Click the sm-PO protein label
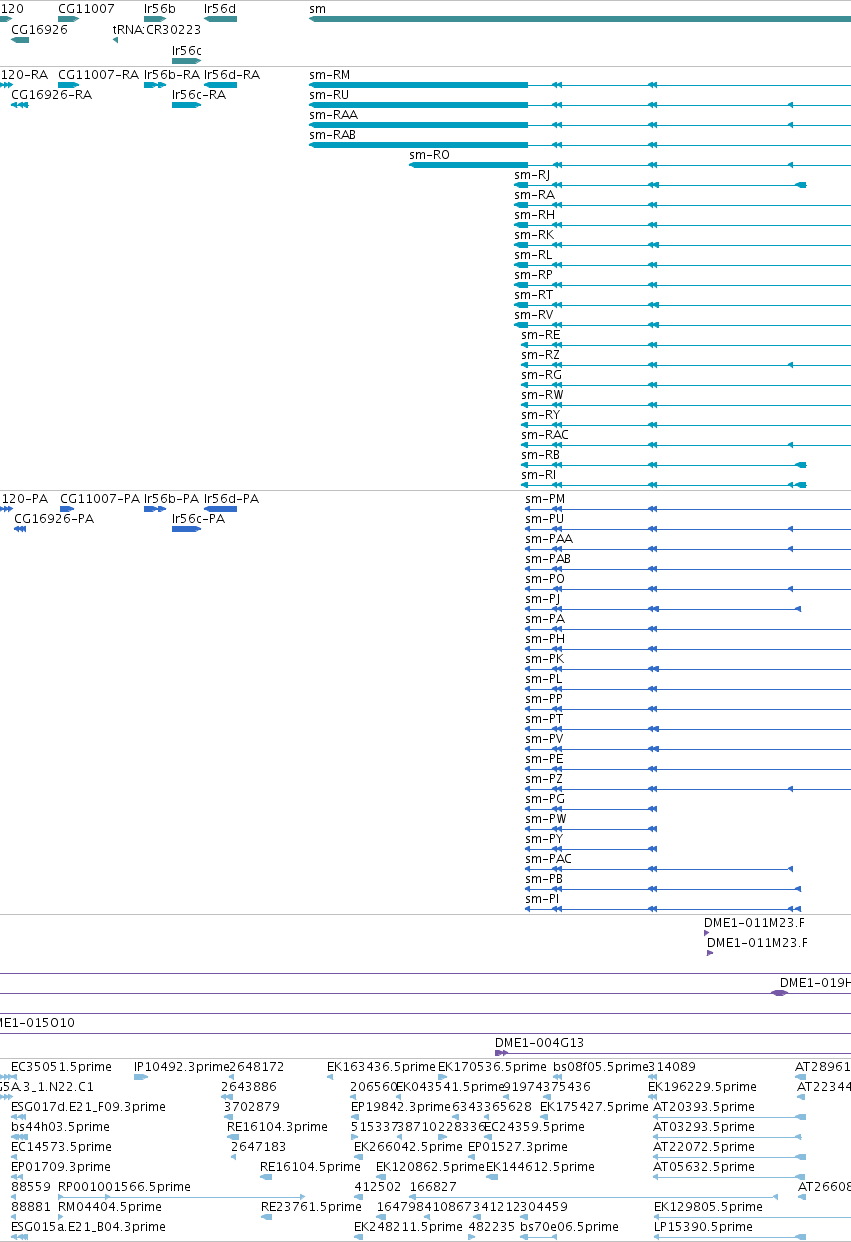Screen dimensions: 851x1242 (545, 579)
